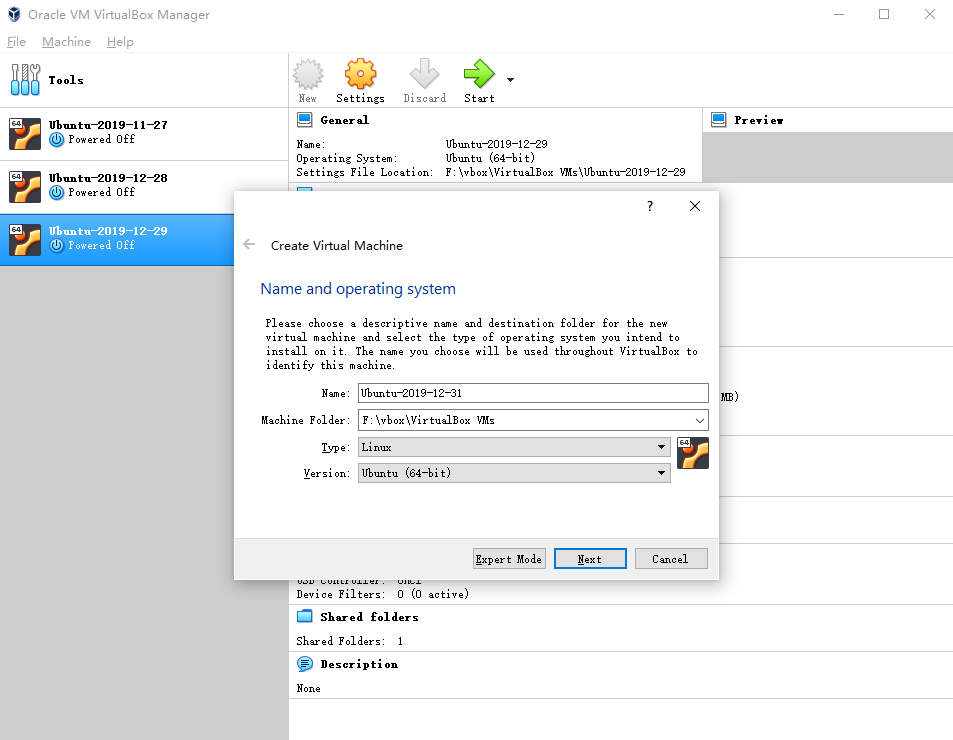Click the Shared folders section icon
This screenshot has height=740, width=953.
pyautogui.click(x=304, y=616)
